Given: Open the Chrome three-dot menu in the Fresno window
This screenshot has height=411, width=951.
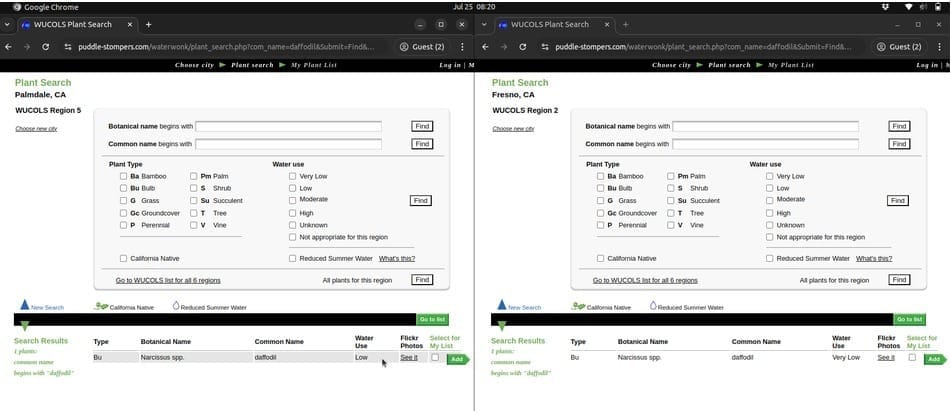Looking at the screenshot, I should click(938, 46).
